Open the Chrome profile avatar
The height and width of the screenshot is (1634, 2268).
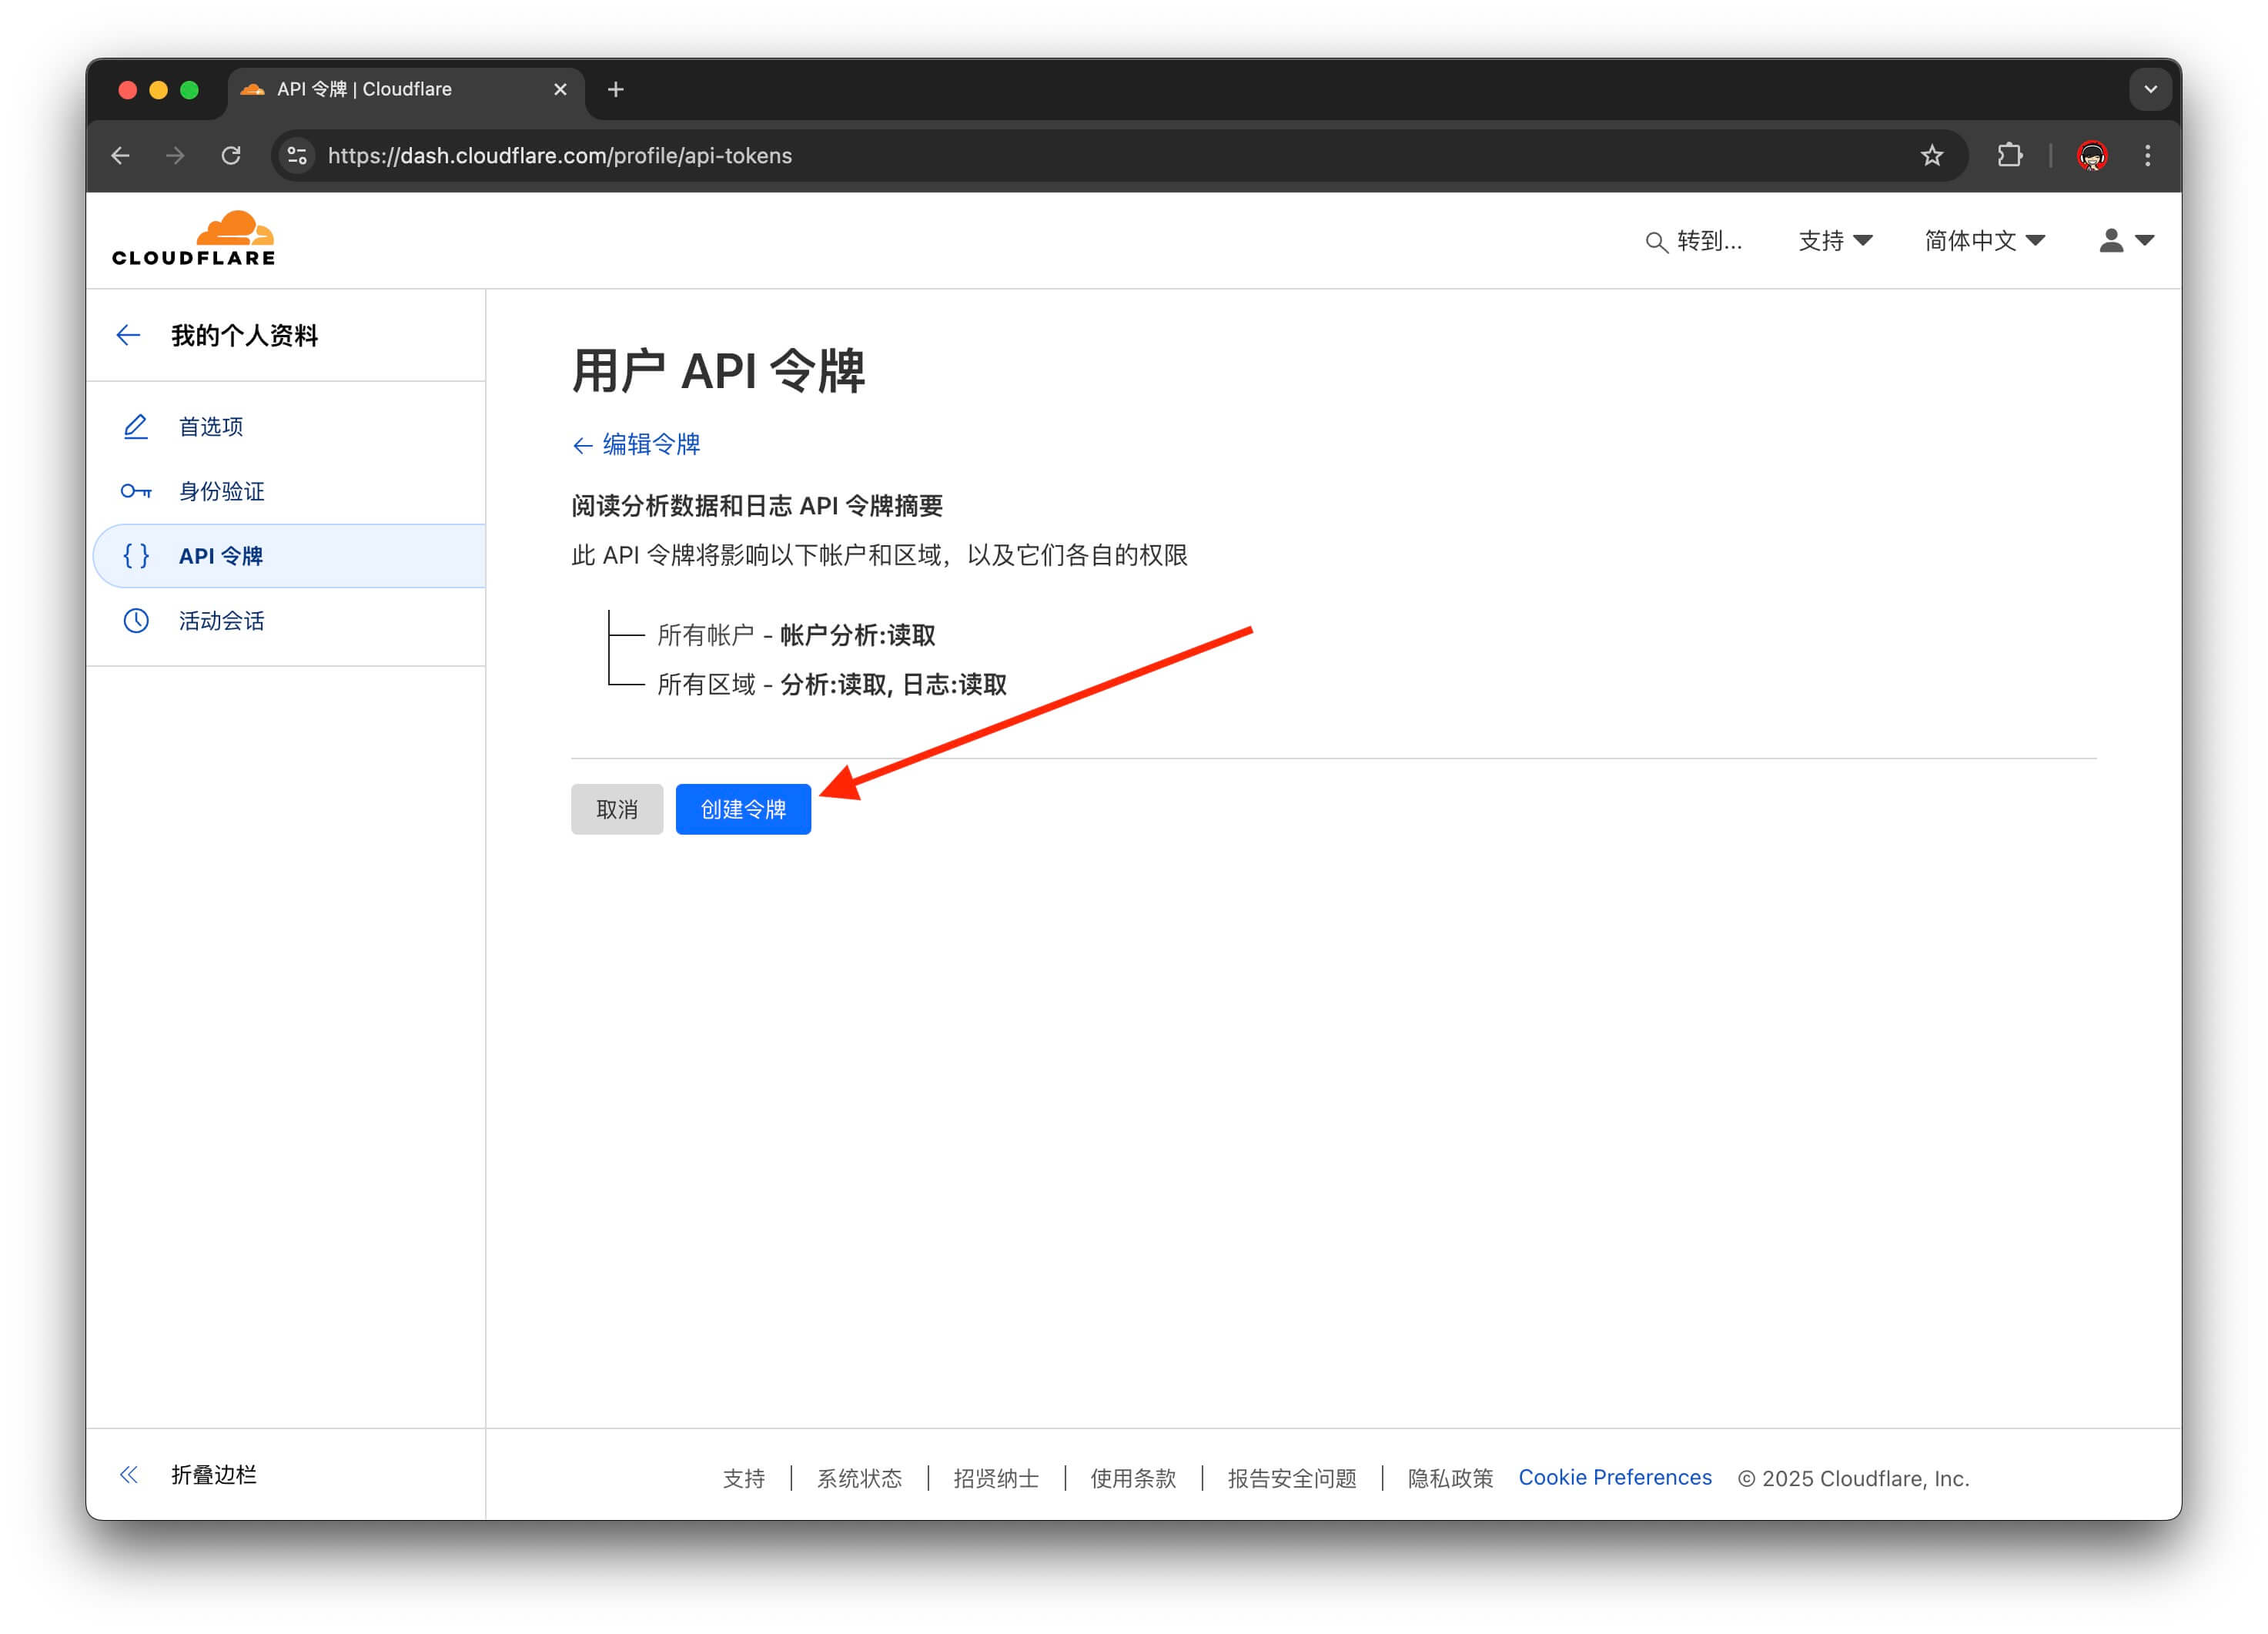[2092, 156]
